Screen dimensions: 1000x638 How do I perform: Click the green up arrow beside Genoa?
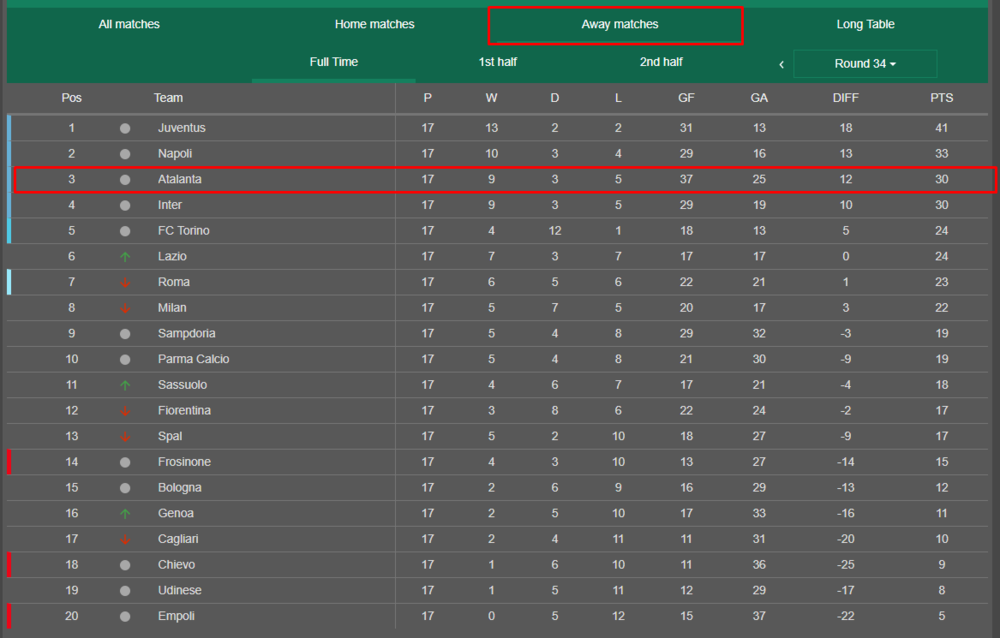[125, 514]
